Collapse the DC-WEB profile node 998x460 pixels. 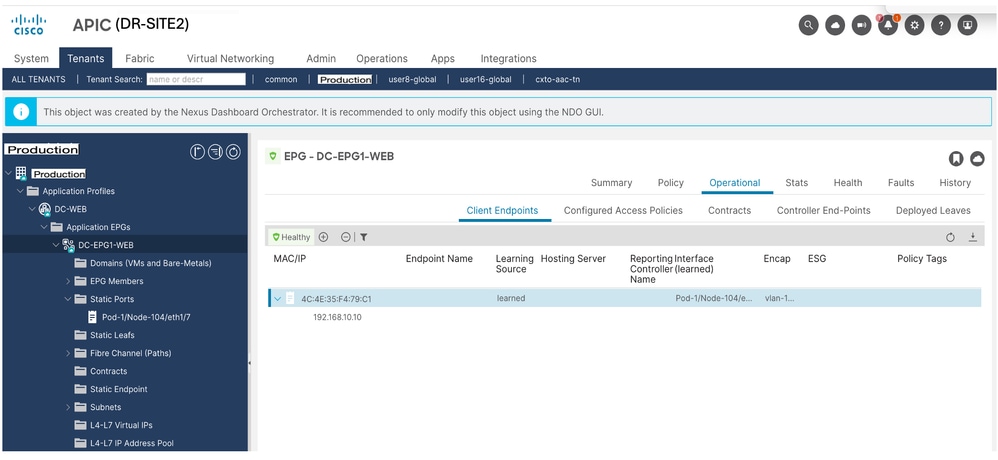pyautogui.click(x=32, y=209)
